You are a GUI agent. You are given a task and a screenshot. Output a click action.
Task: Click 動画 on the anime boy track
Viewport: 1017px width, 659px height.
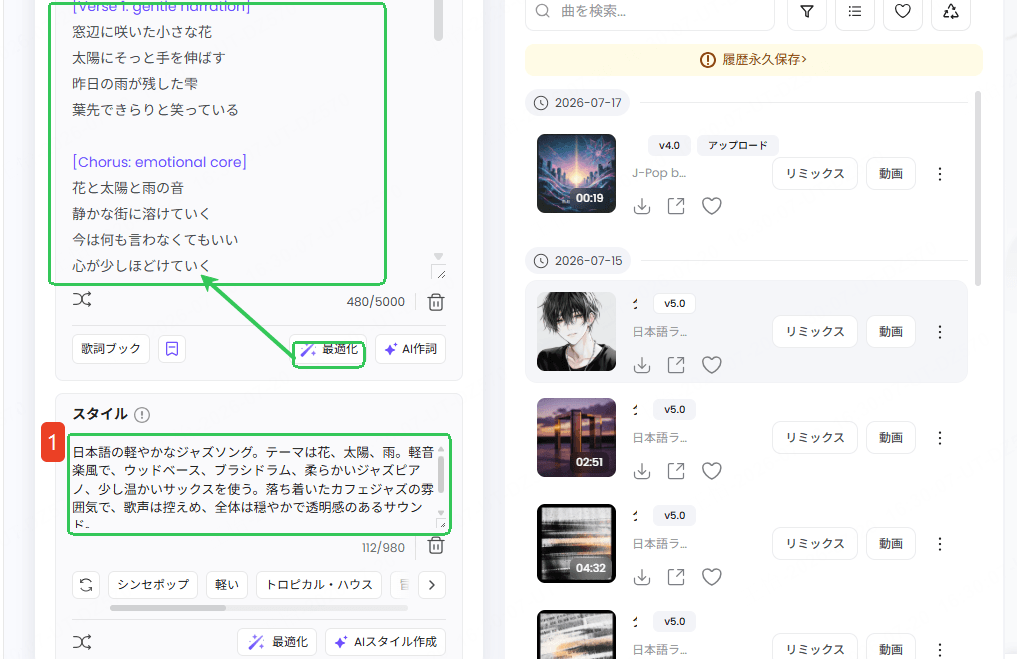891,332
